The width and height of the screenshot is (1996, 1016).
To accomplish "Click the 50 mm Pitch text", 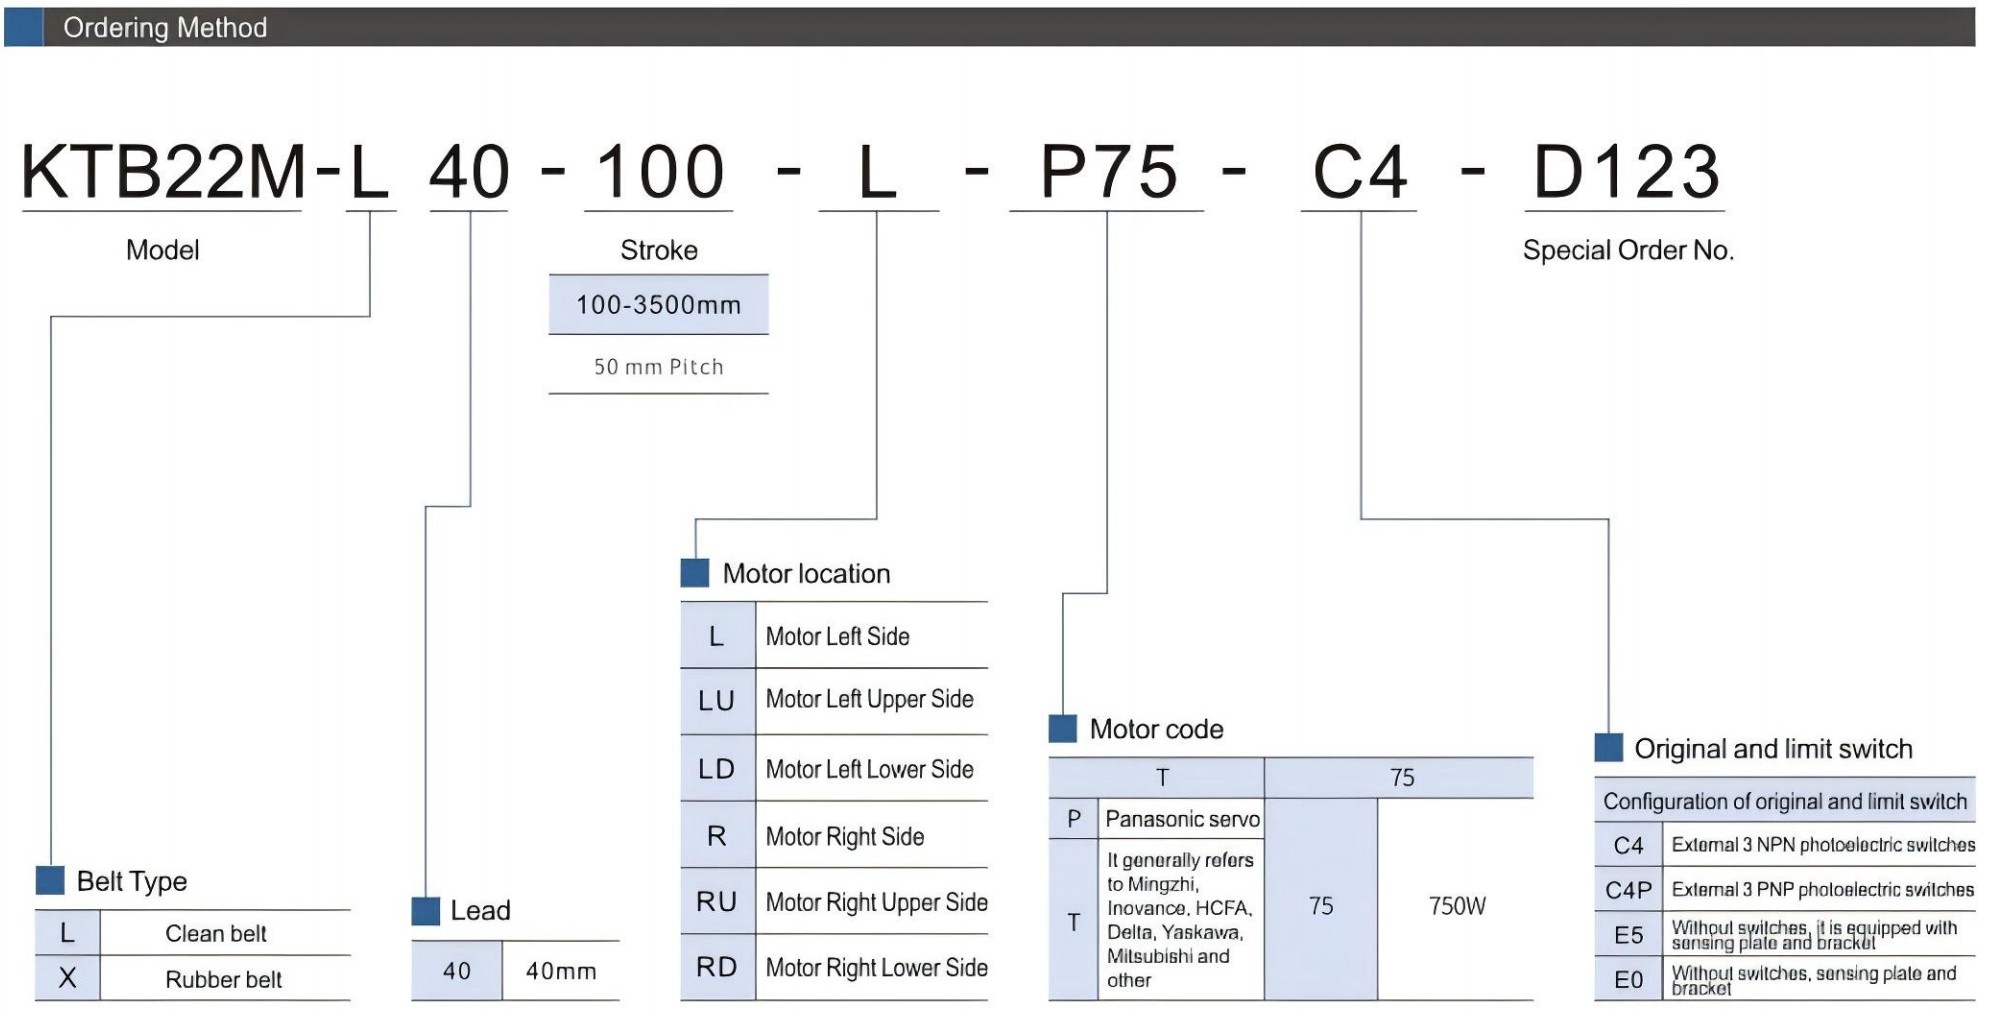I will (x=658, y=367).
